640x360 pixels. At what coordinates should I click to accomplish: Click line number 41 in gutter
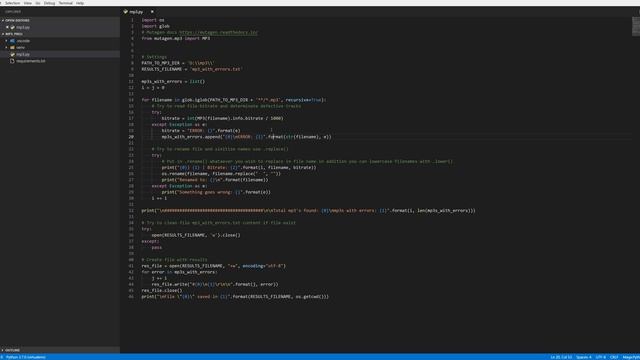pos(131,266)
